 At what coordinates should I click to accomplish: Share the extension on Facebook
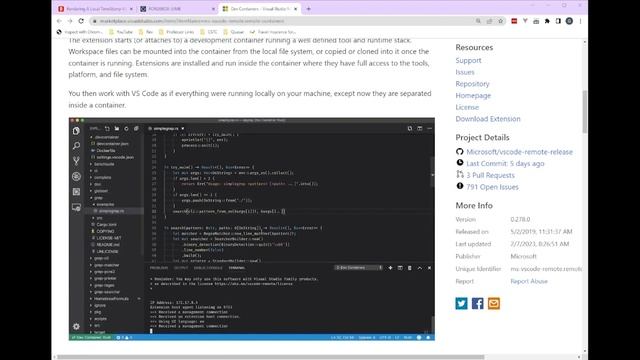pyautogui.click(x=478, y=303)
